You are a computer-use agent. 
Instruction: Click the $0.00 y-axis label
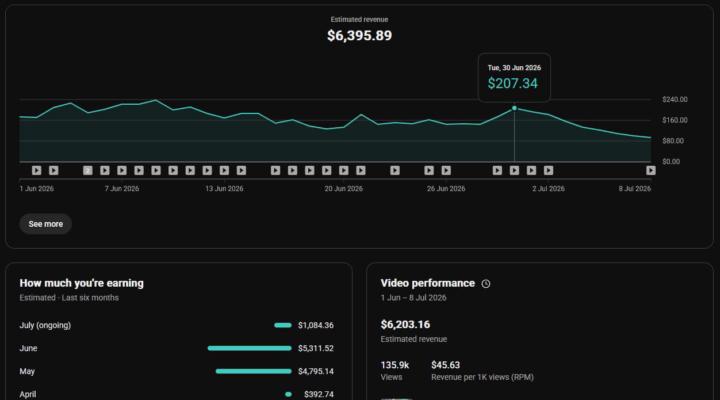click(671, 161)
